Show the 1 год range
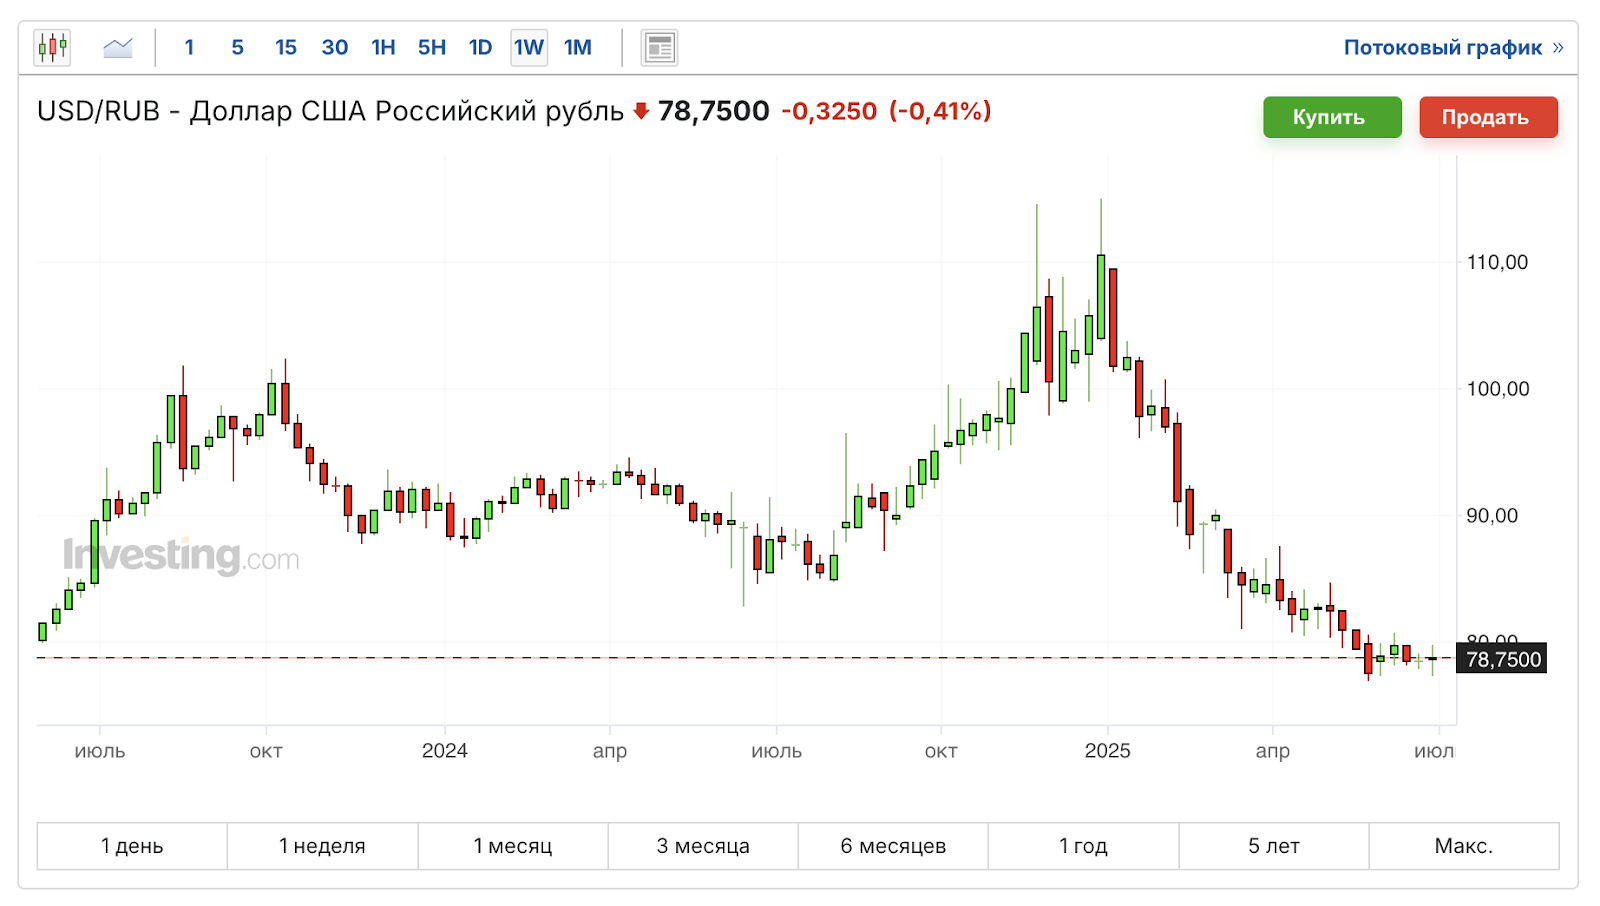The image size is (1600, 906). tap(1083, 846)
